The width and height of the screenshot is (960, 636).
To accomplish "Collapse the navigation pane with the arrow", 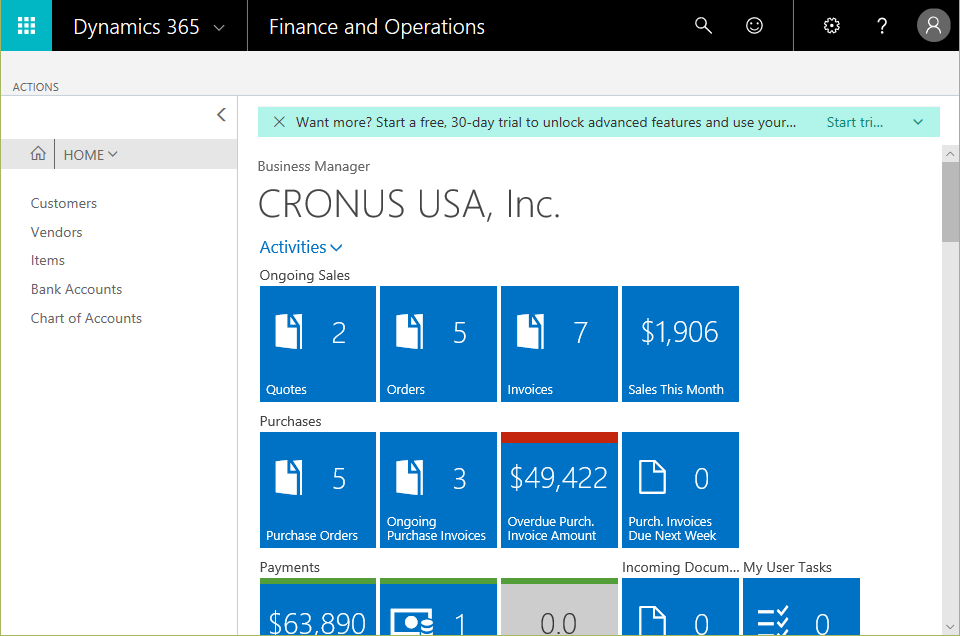I will (222, 114).
